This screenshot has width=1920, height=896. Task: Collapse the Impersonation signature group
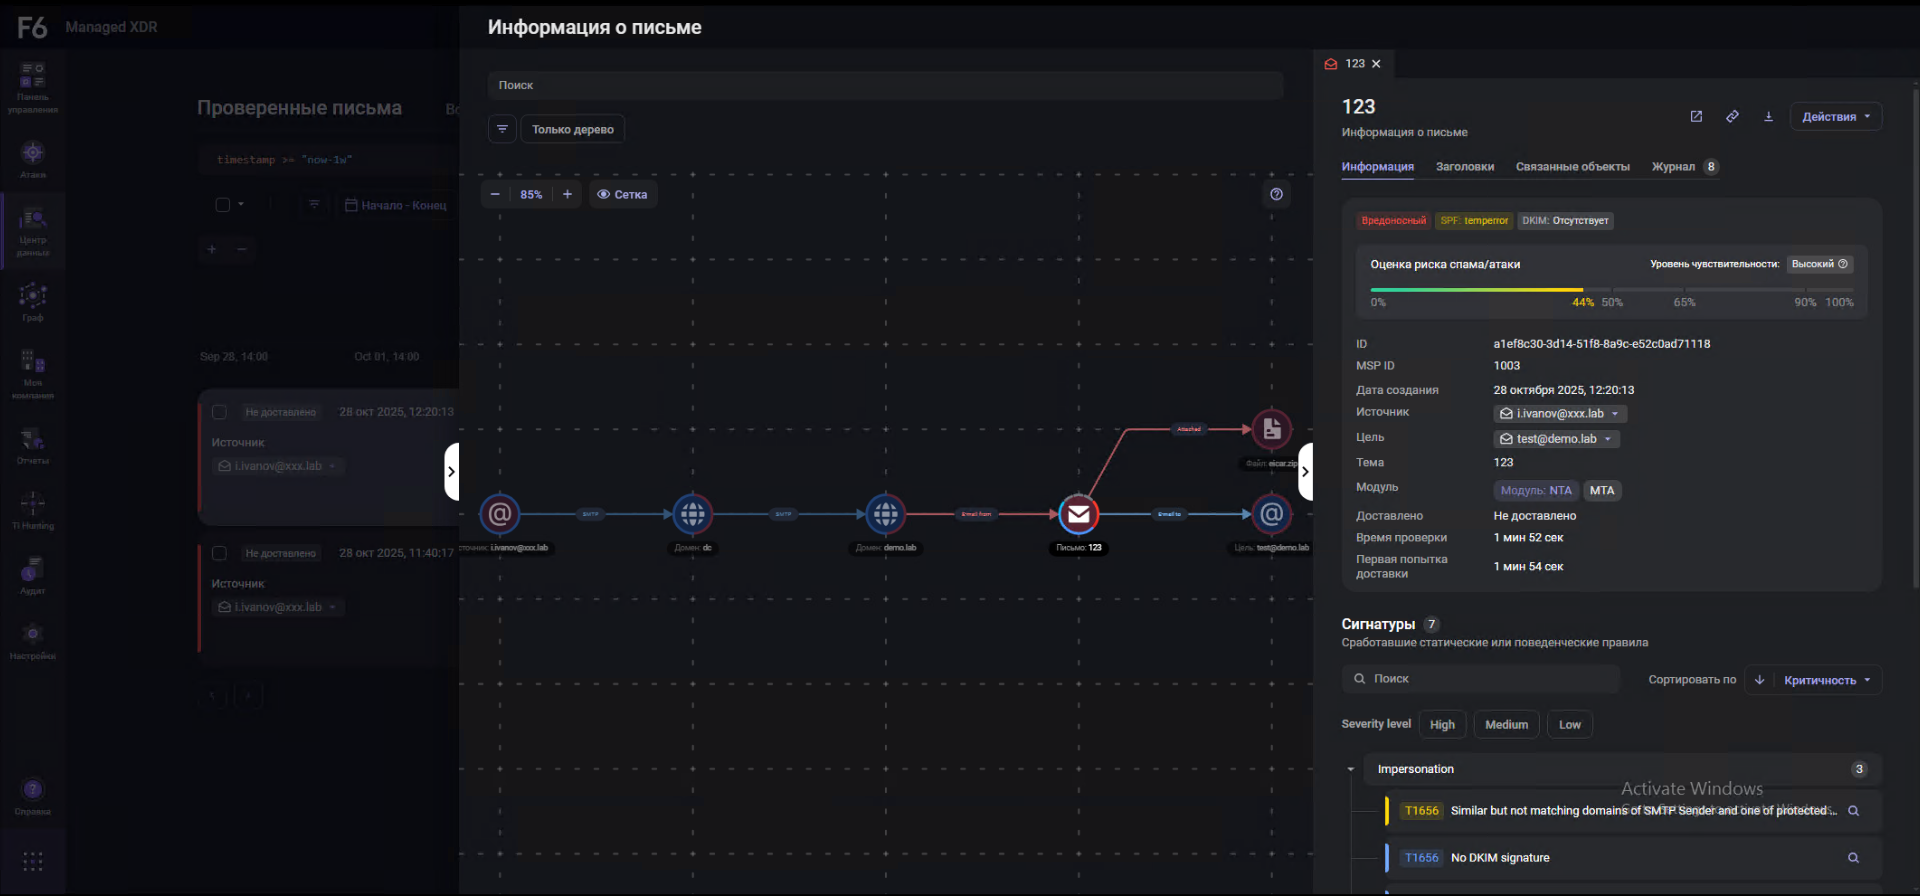[x=1351, y=769]
